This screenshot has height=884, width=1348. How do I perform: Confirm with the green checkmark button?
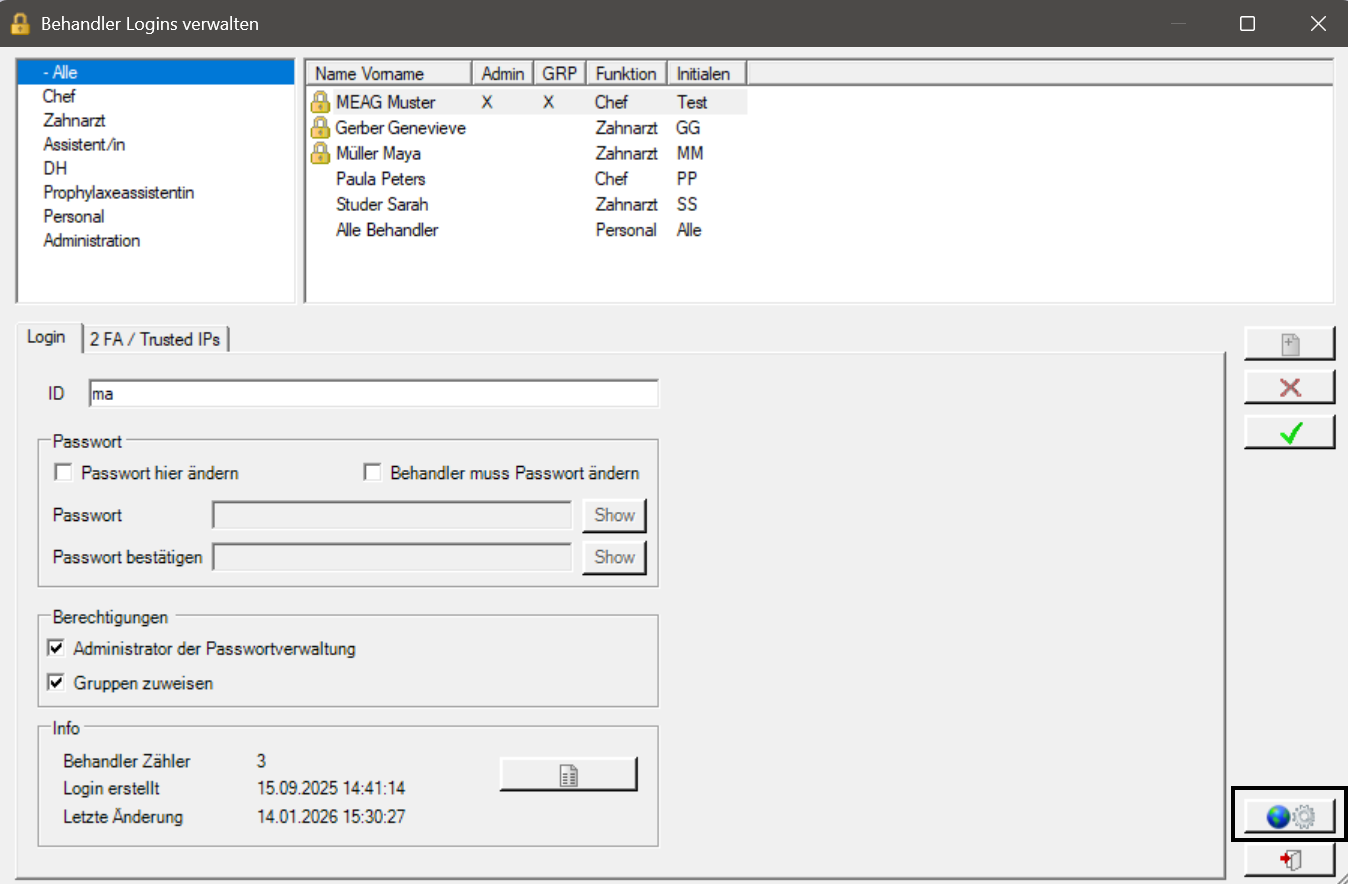[x=1290, y=432]
